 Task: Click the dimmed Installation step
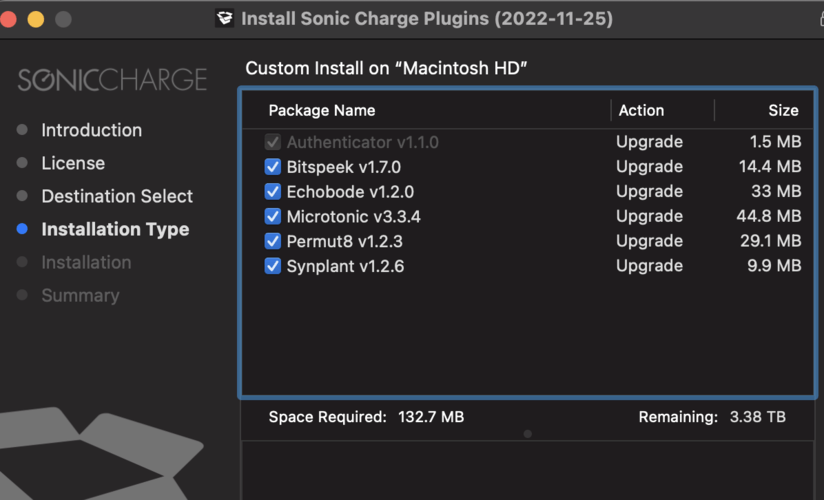tap(86, 262)
